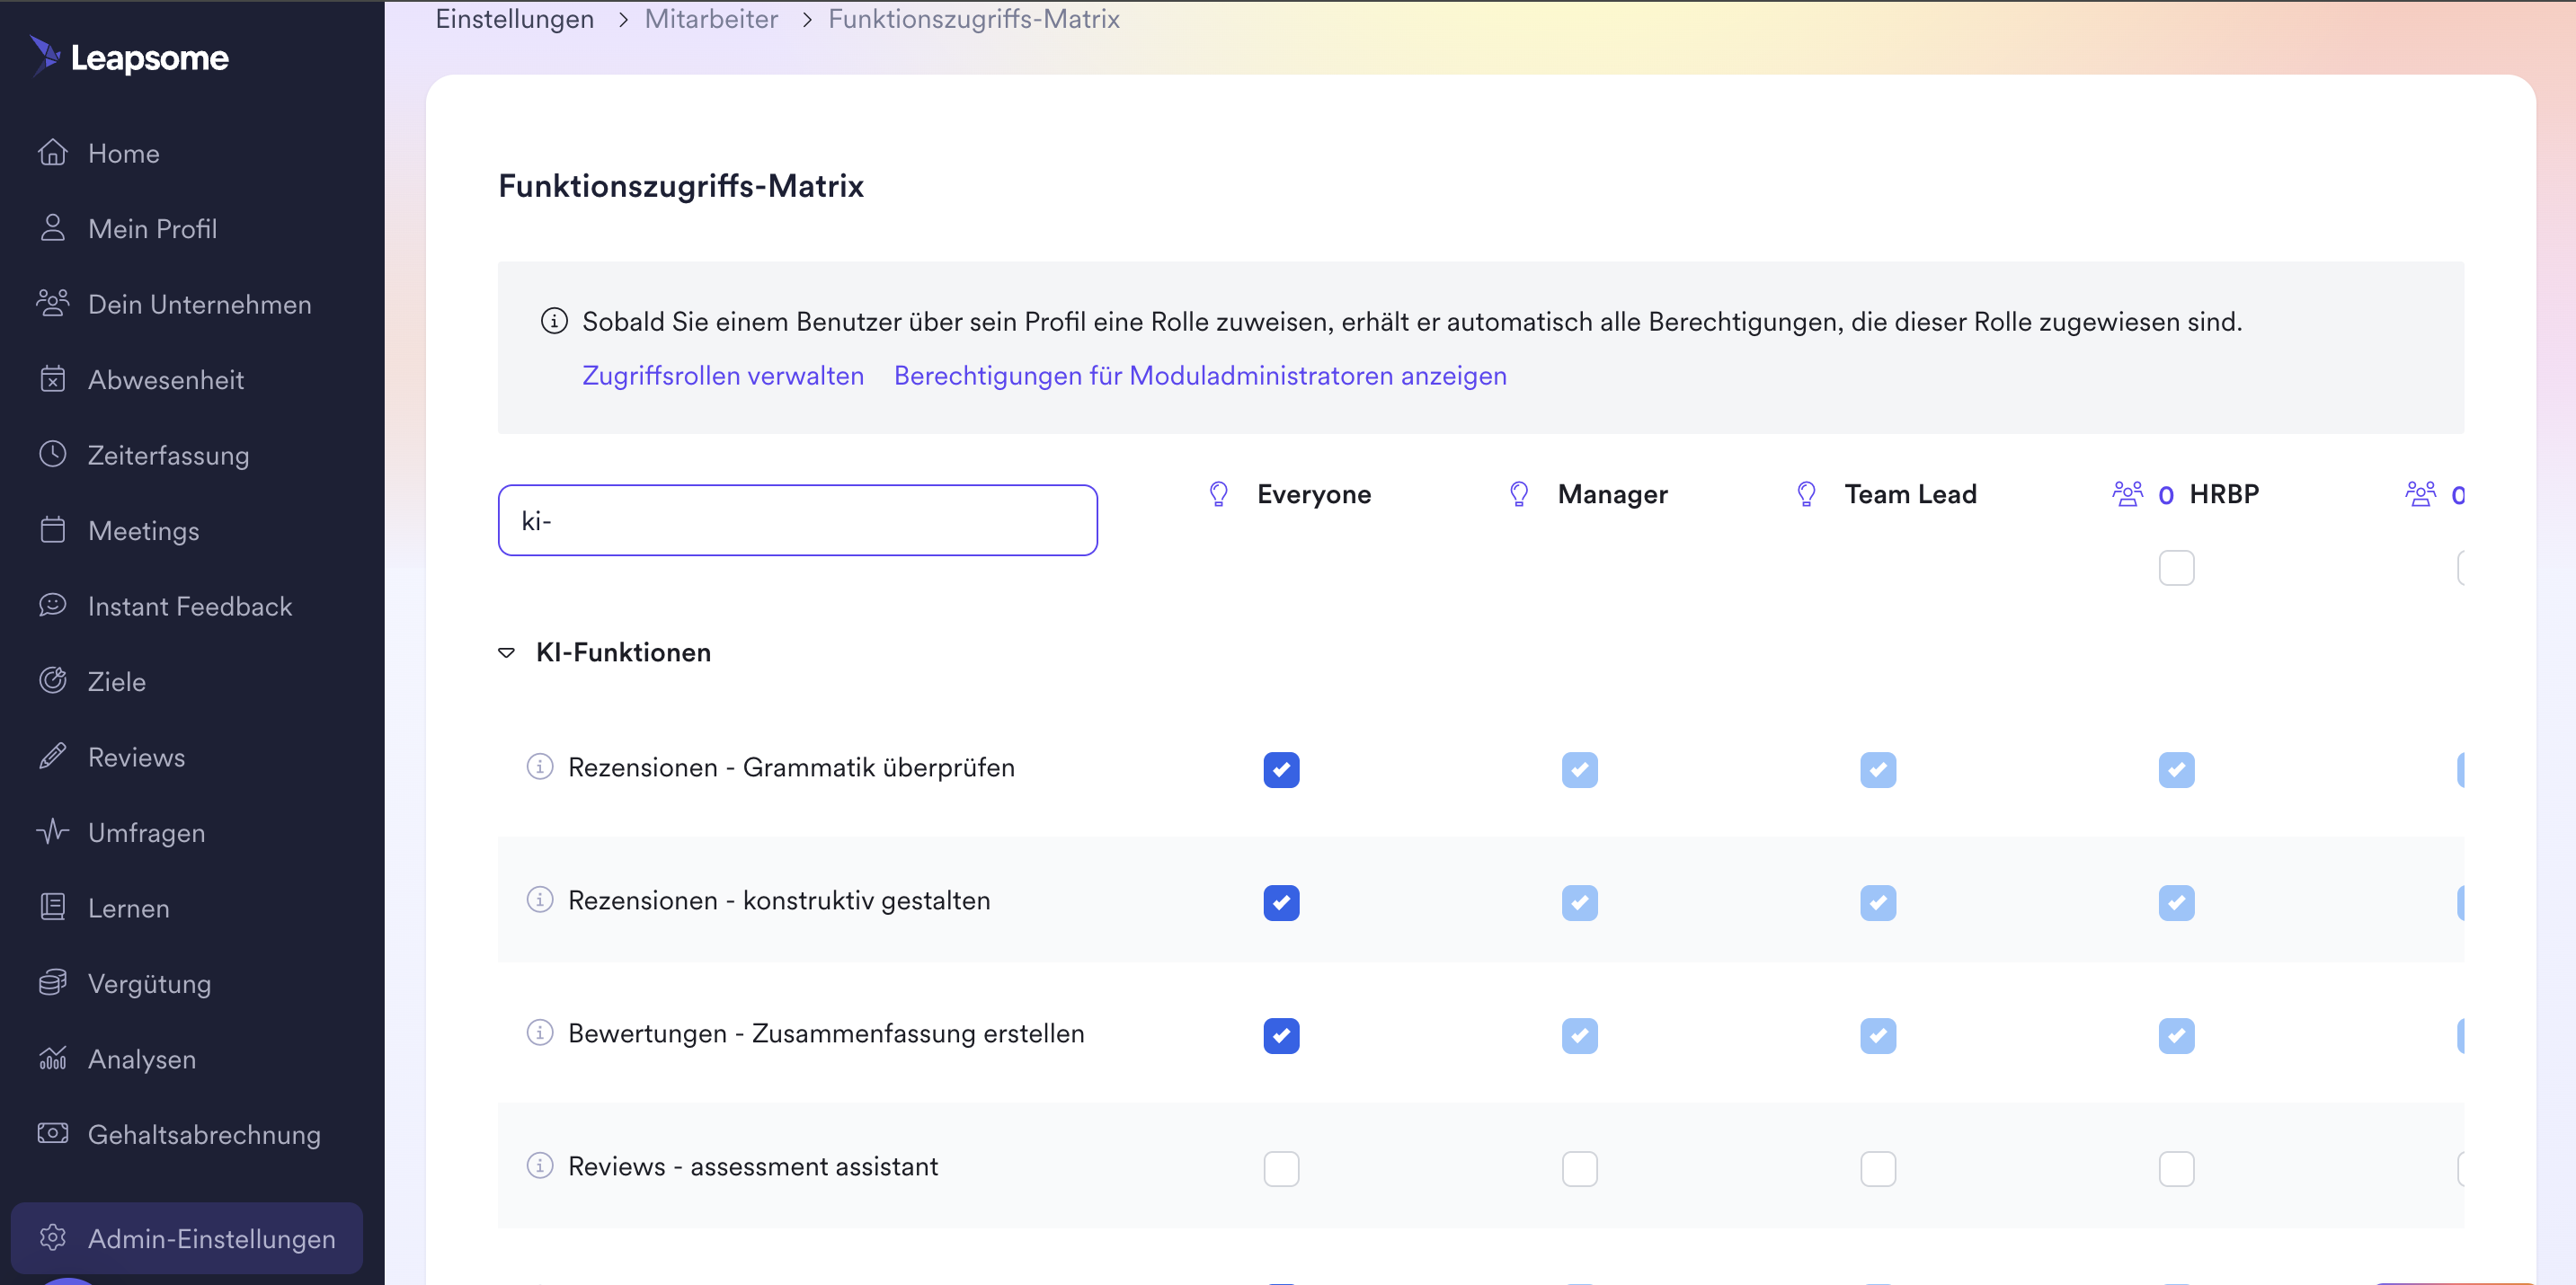The width and height of the screenshot is (2576, 1285).
Task: Click the Admin-Einstellungen gear icon
Action: (x=53, y=1237)
